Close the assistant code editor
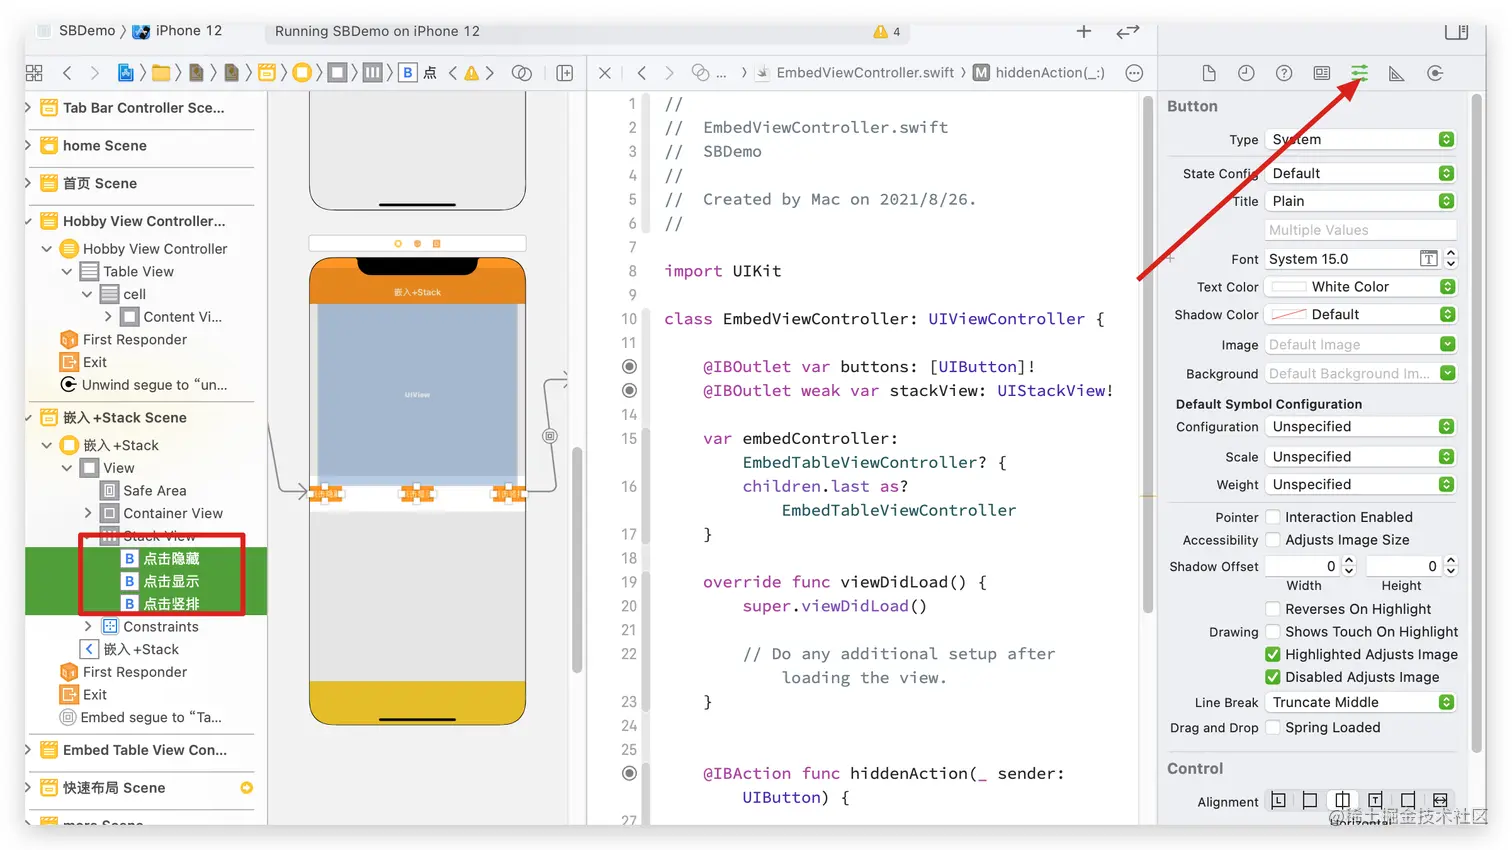Image resolution: width=1512 pixels, height=850 pixels. pyautogui.click(x=605, y=73)
